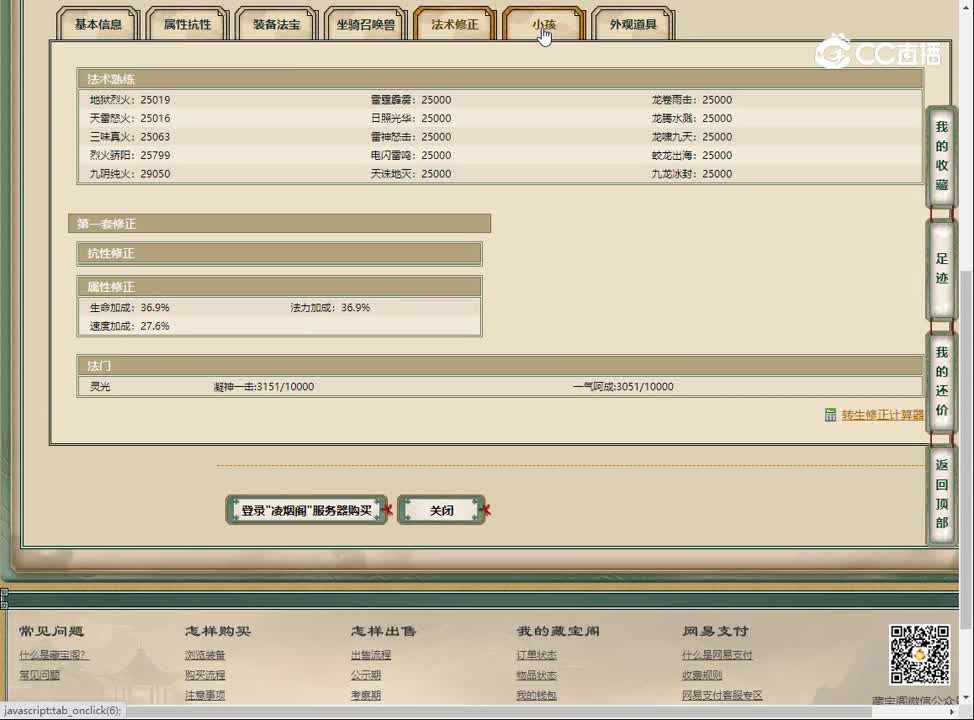Viewport: 974px width, 720px height.
Task: Open 足迹 side panel button
Action: click(942, 268)
